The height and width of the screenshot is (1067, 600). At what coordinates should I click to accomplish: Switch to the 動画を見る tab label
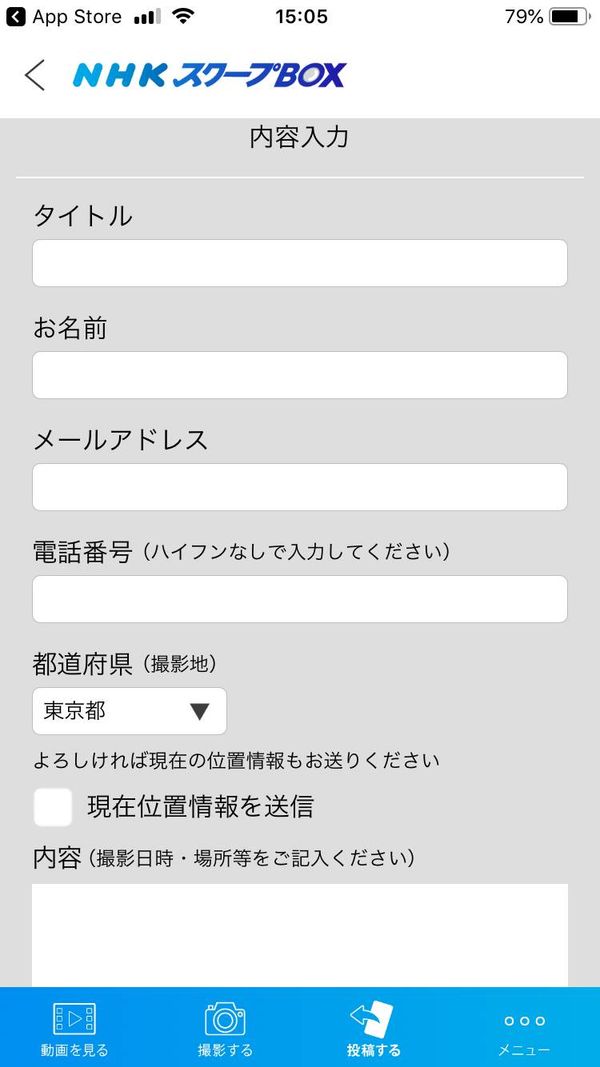(74, 1050)
